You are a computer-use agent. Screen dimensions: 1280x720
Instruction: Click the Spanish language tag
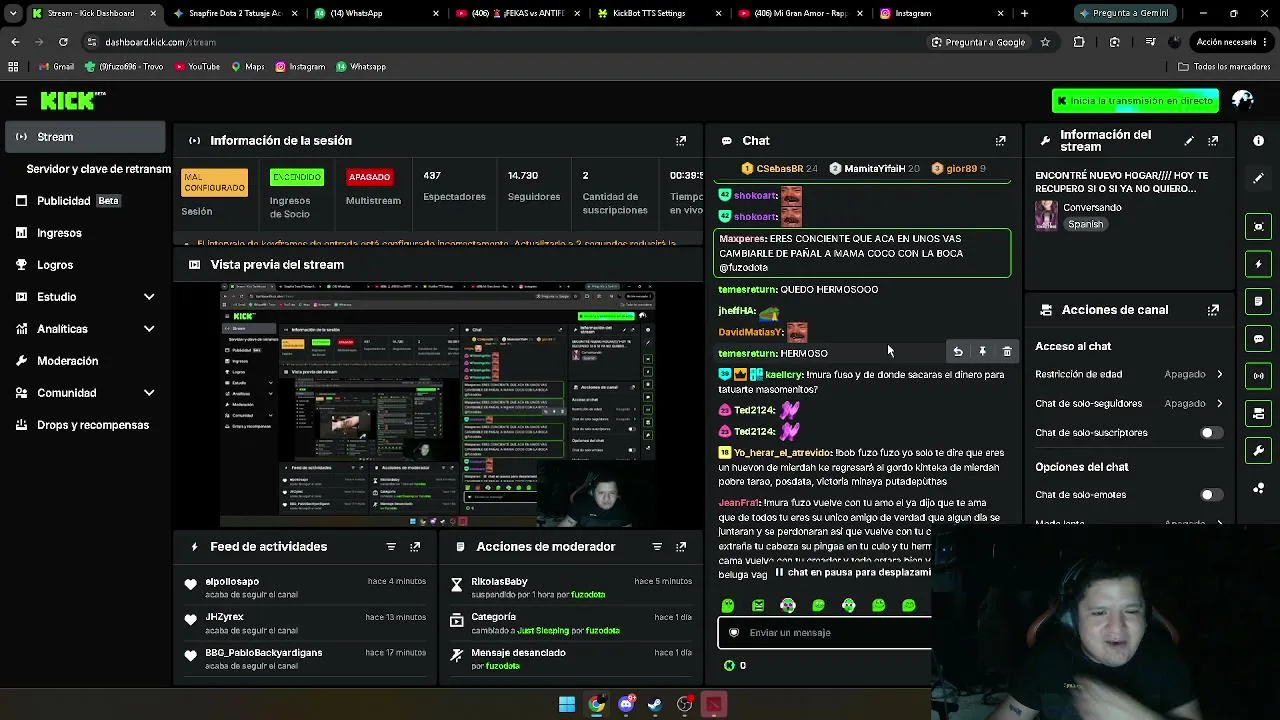1085,225
